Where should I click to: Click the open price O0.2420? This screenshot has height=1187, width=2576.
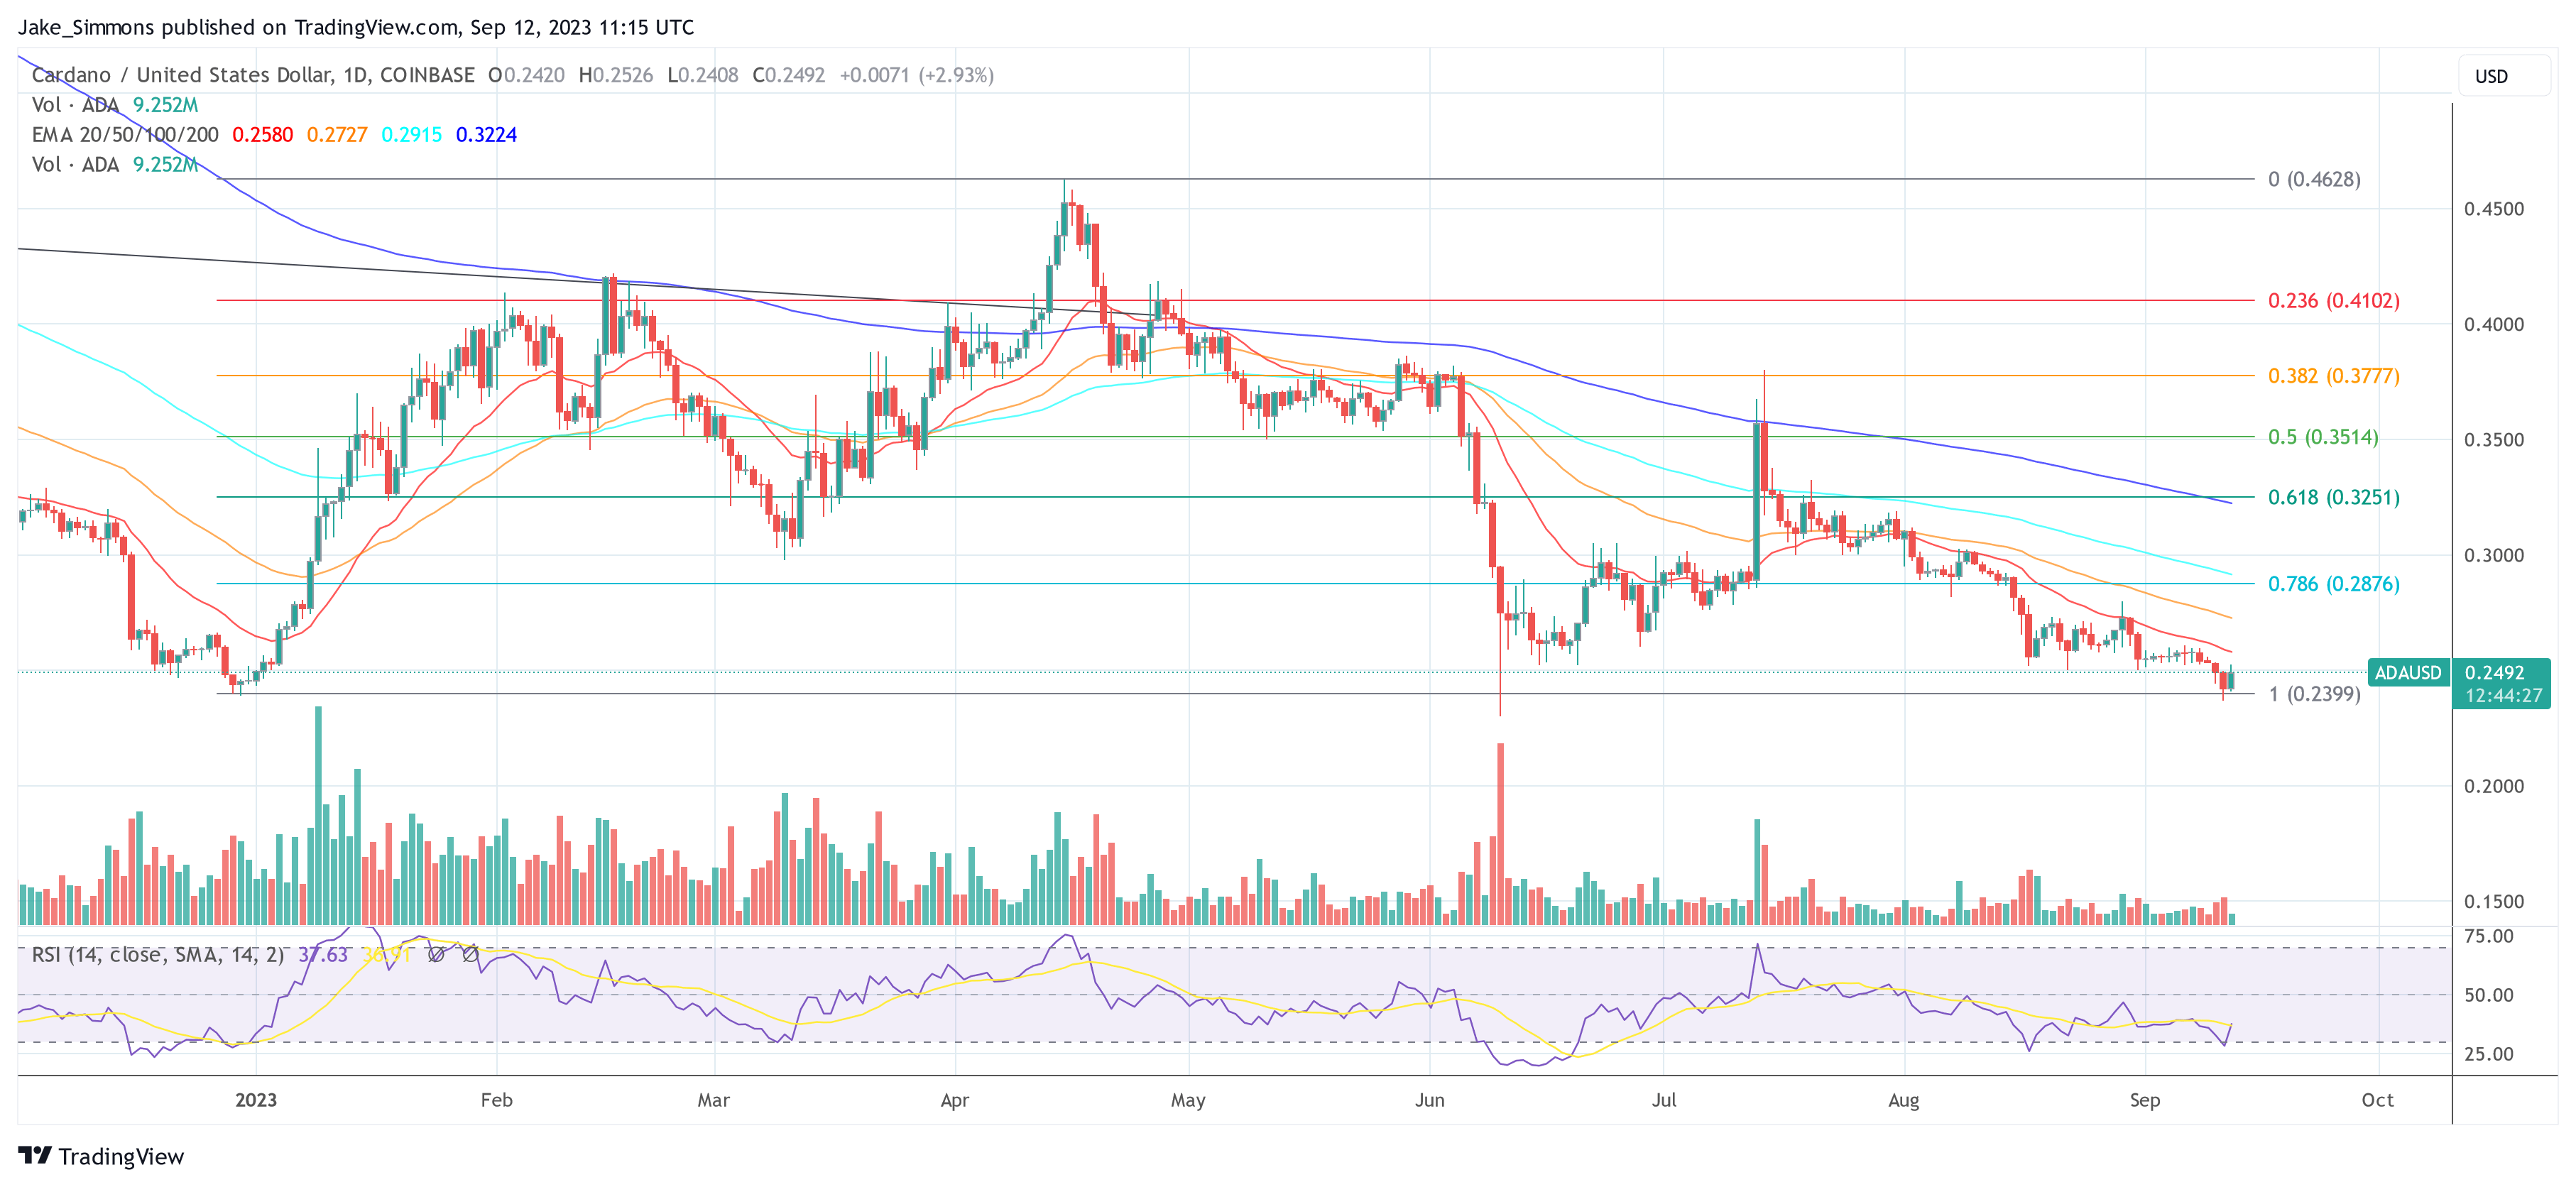(x=526, y=75)
